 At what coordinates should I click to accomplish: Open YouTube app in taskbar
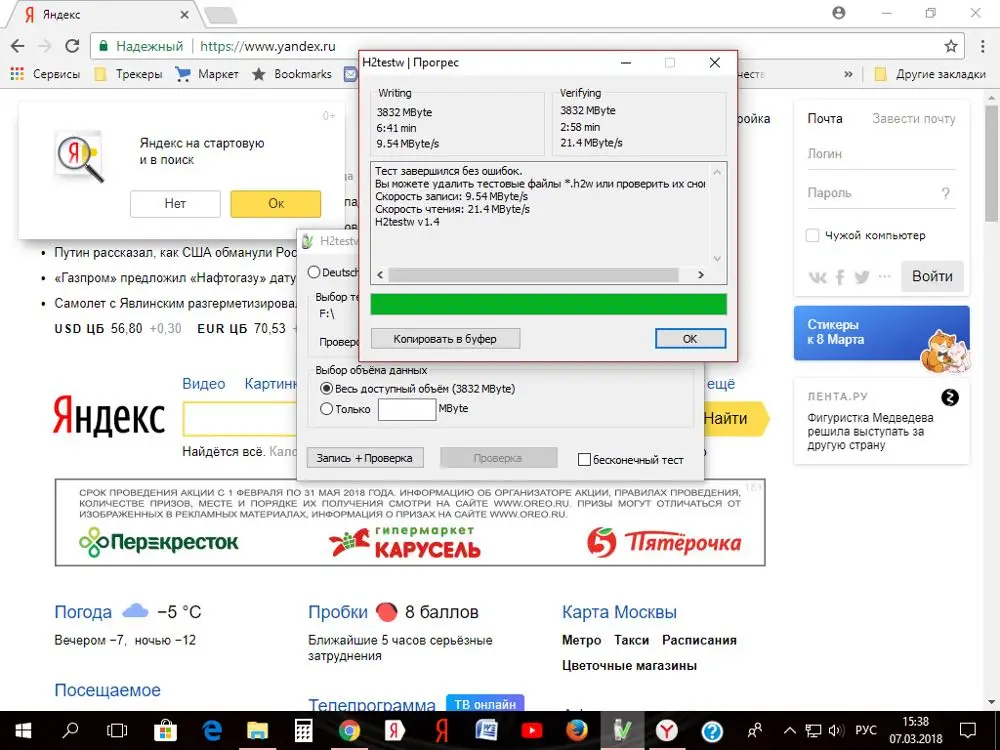click(532, 731)
